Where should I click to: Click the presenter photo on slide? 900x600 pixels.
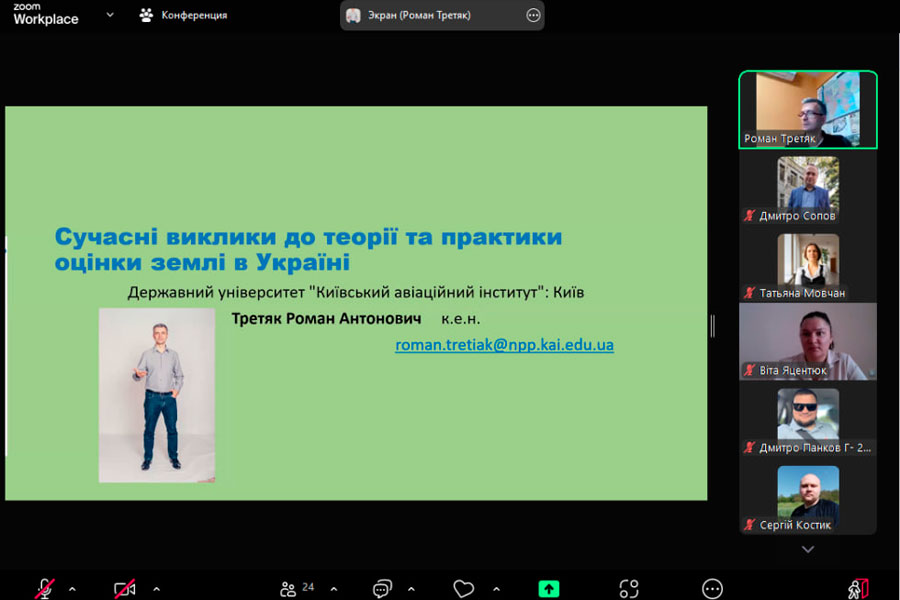tap(157, 395)
